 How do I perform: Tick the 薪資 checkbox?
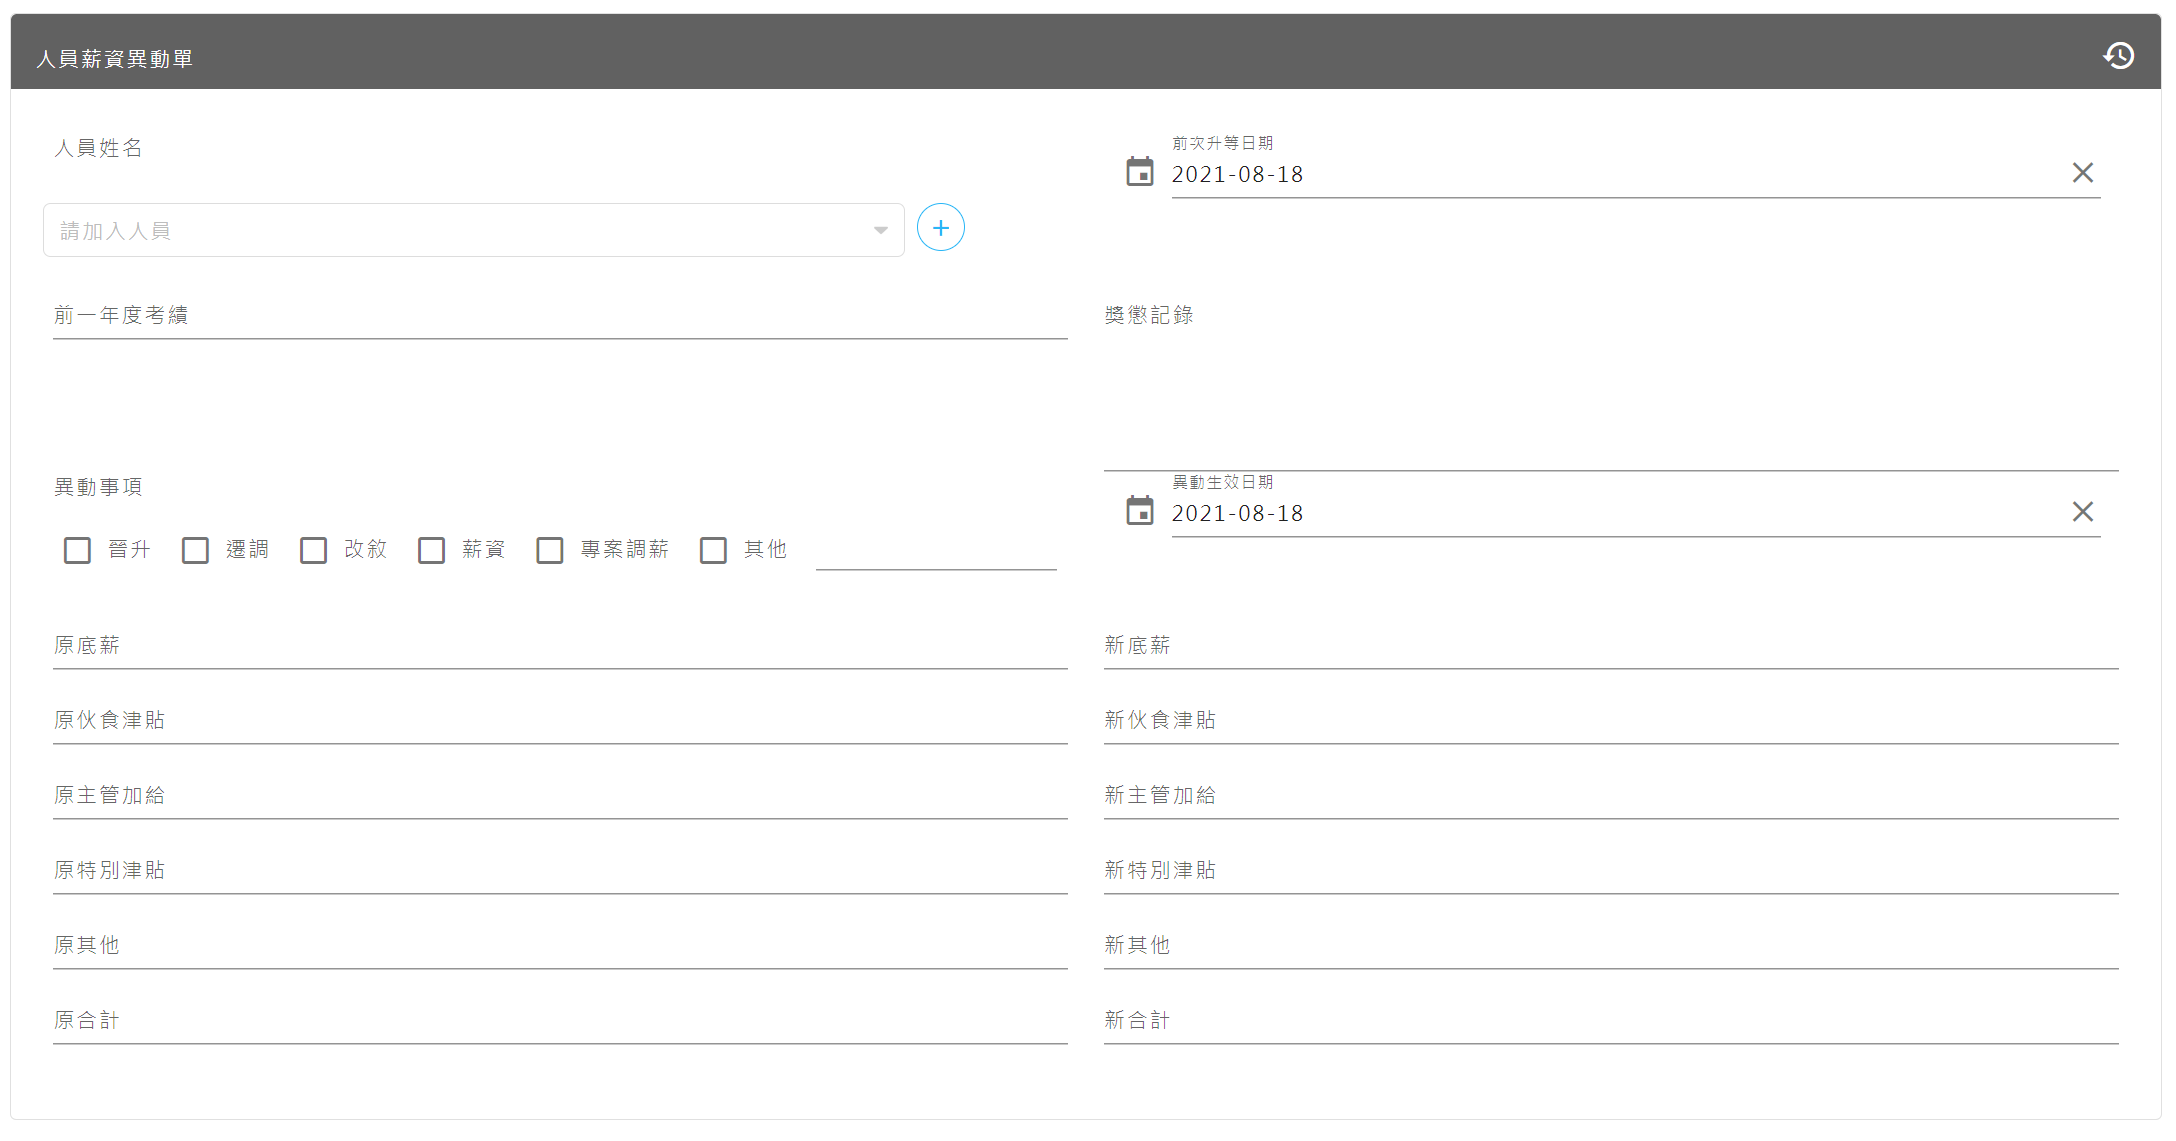pos(431,550)
